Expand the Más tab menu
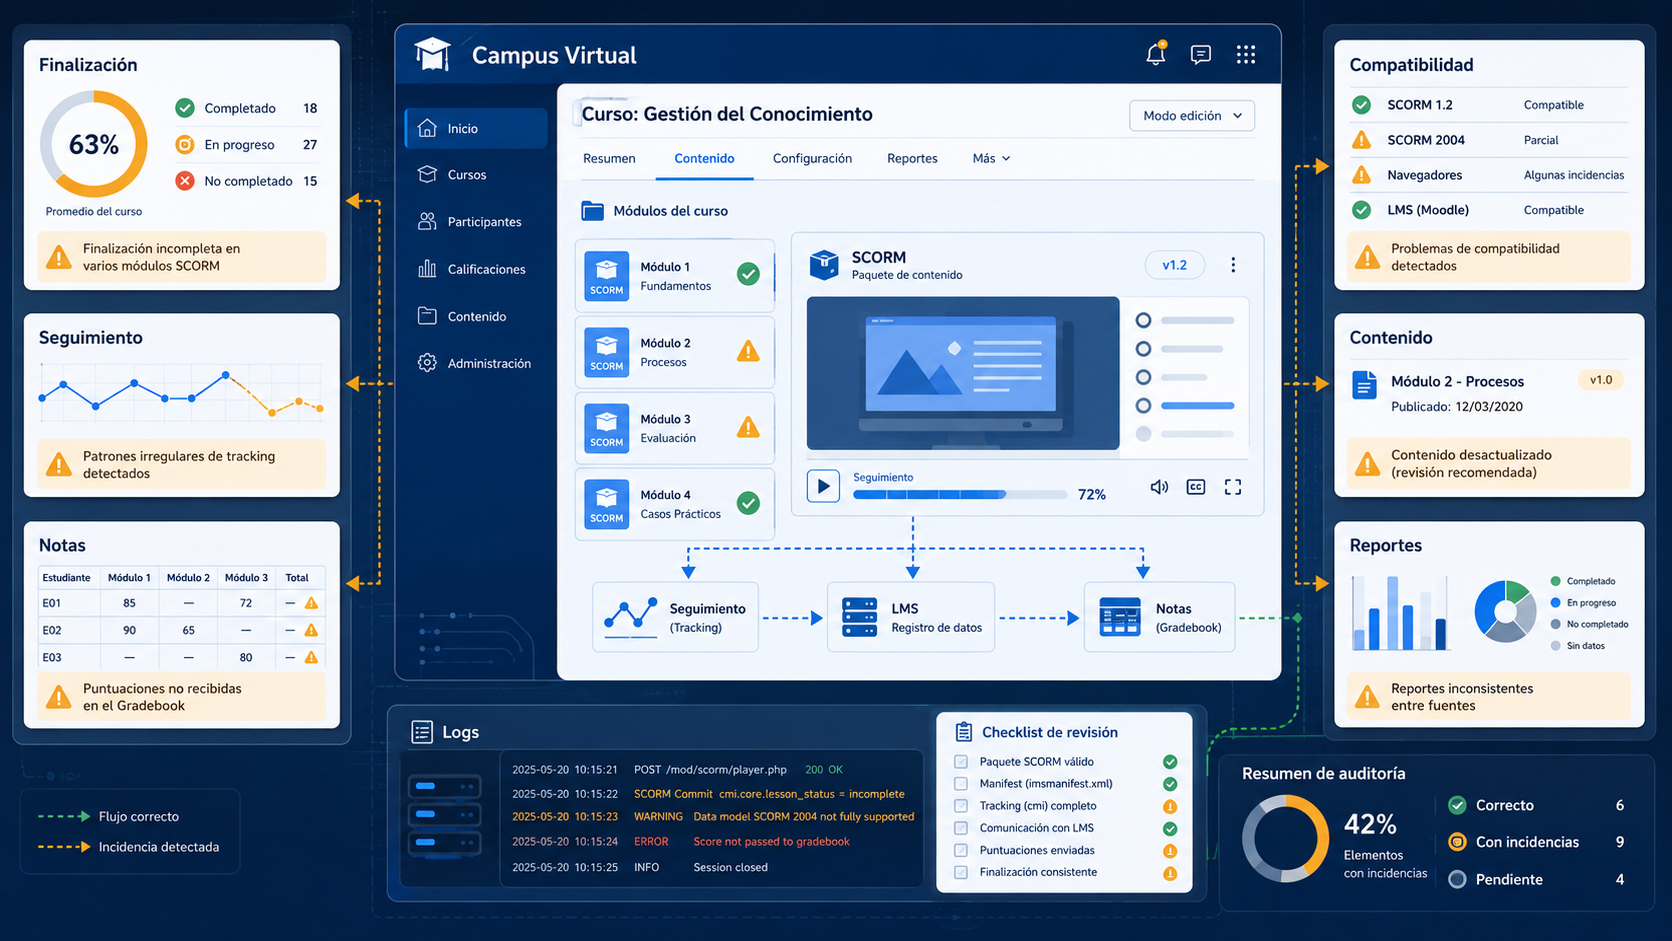The height and width of the screenshot is (941, 1672). [991, 158]
